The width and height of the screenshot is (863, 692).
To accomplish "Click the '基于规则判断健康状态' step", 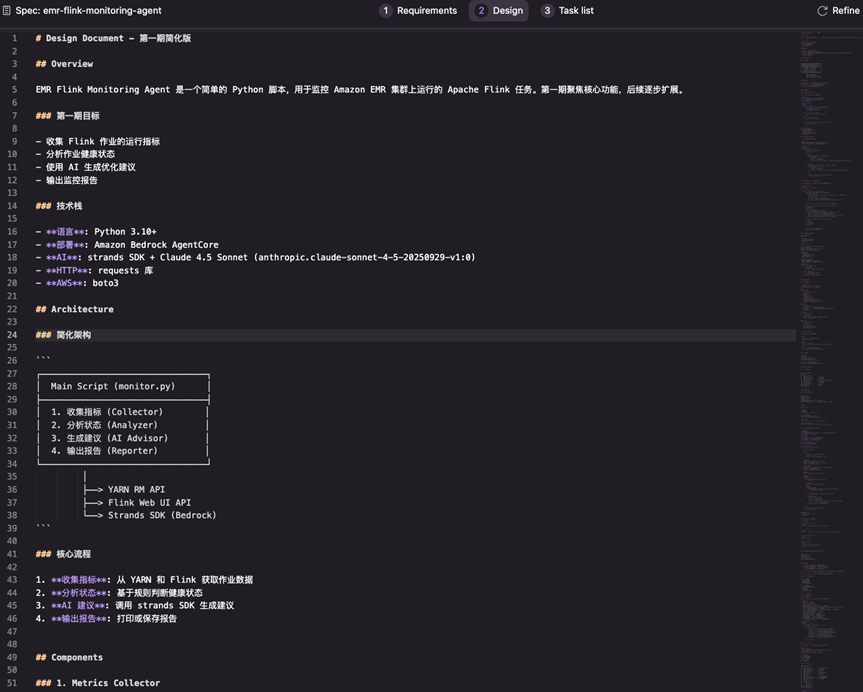I will click(x=160, y=593).
